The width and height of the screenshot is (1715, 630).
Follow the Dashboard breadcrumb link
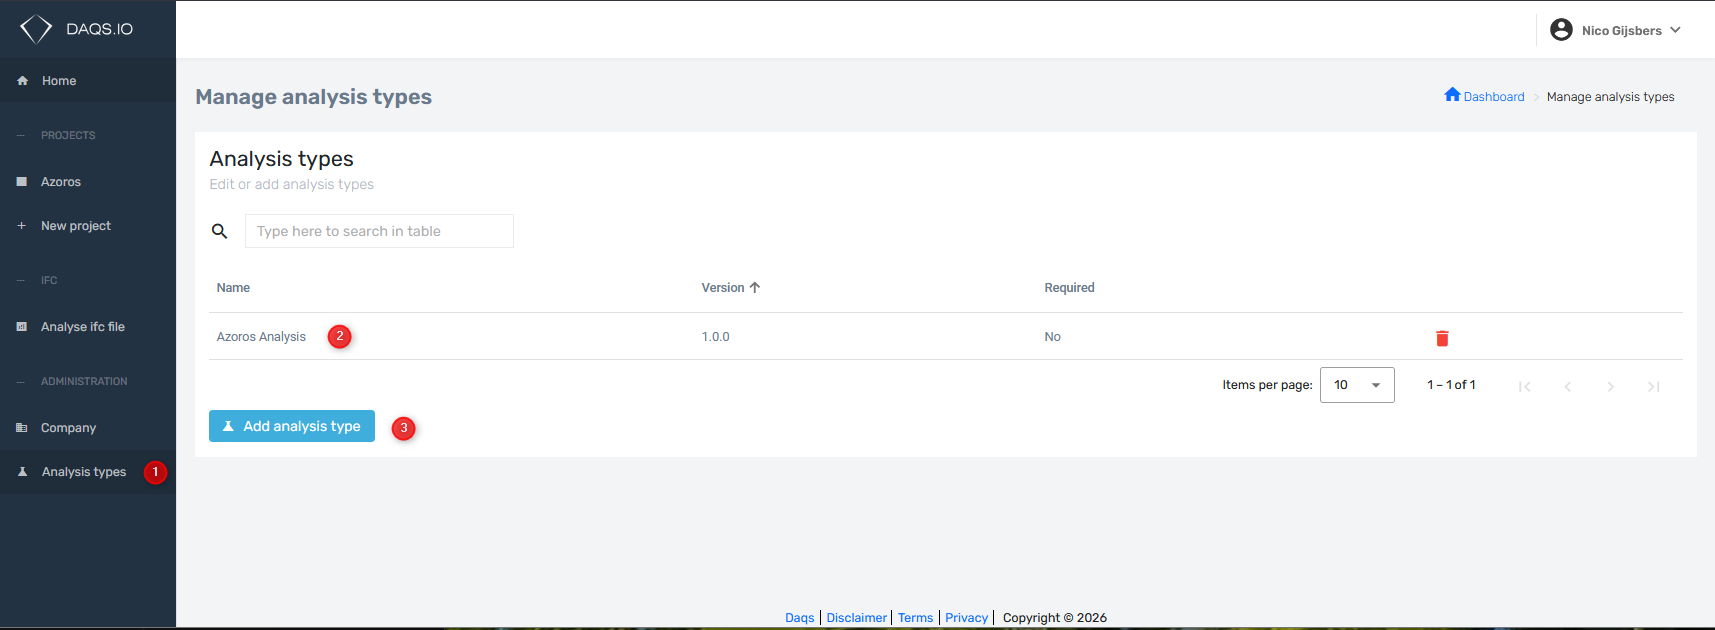pos(1494,97)
